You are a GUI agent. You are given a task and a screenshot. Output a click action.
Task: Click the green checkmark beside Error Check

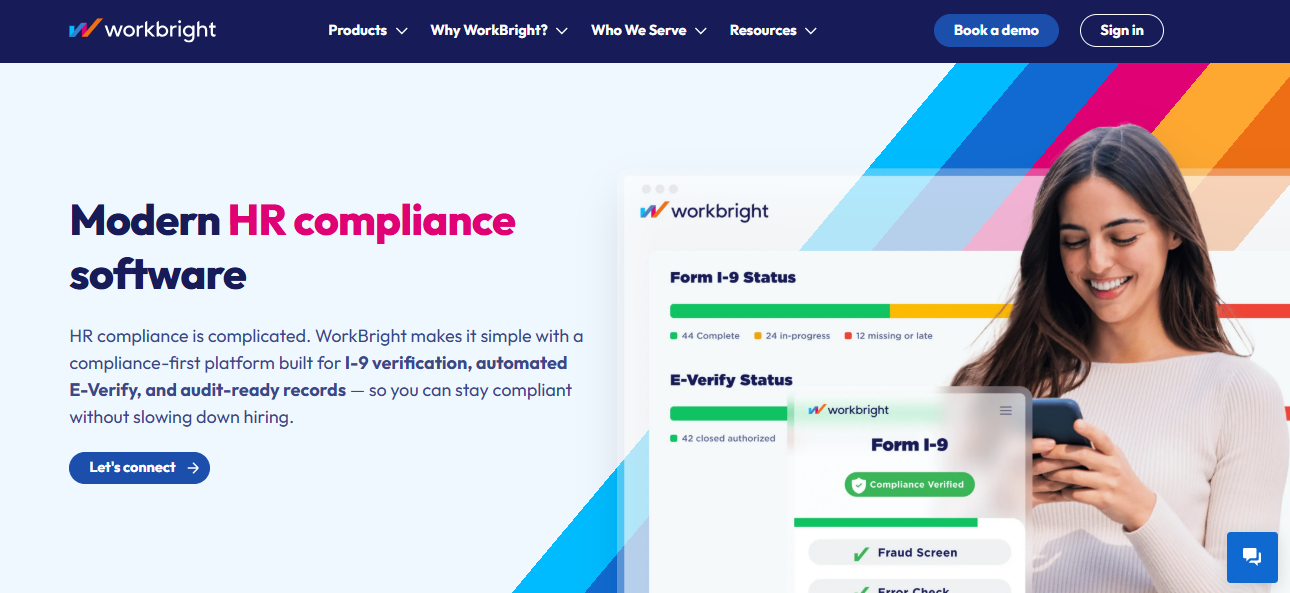tap(860, 588)
